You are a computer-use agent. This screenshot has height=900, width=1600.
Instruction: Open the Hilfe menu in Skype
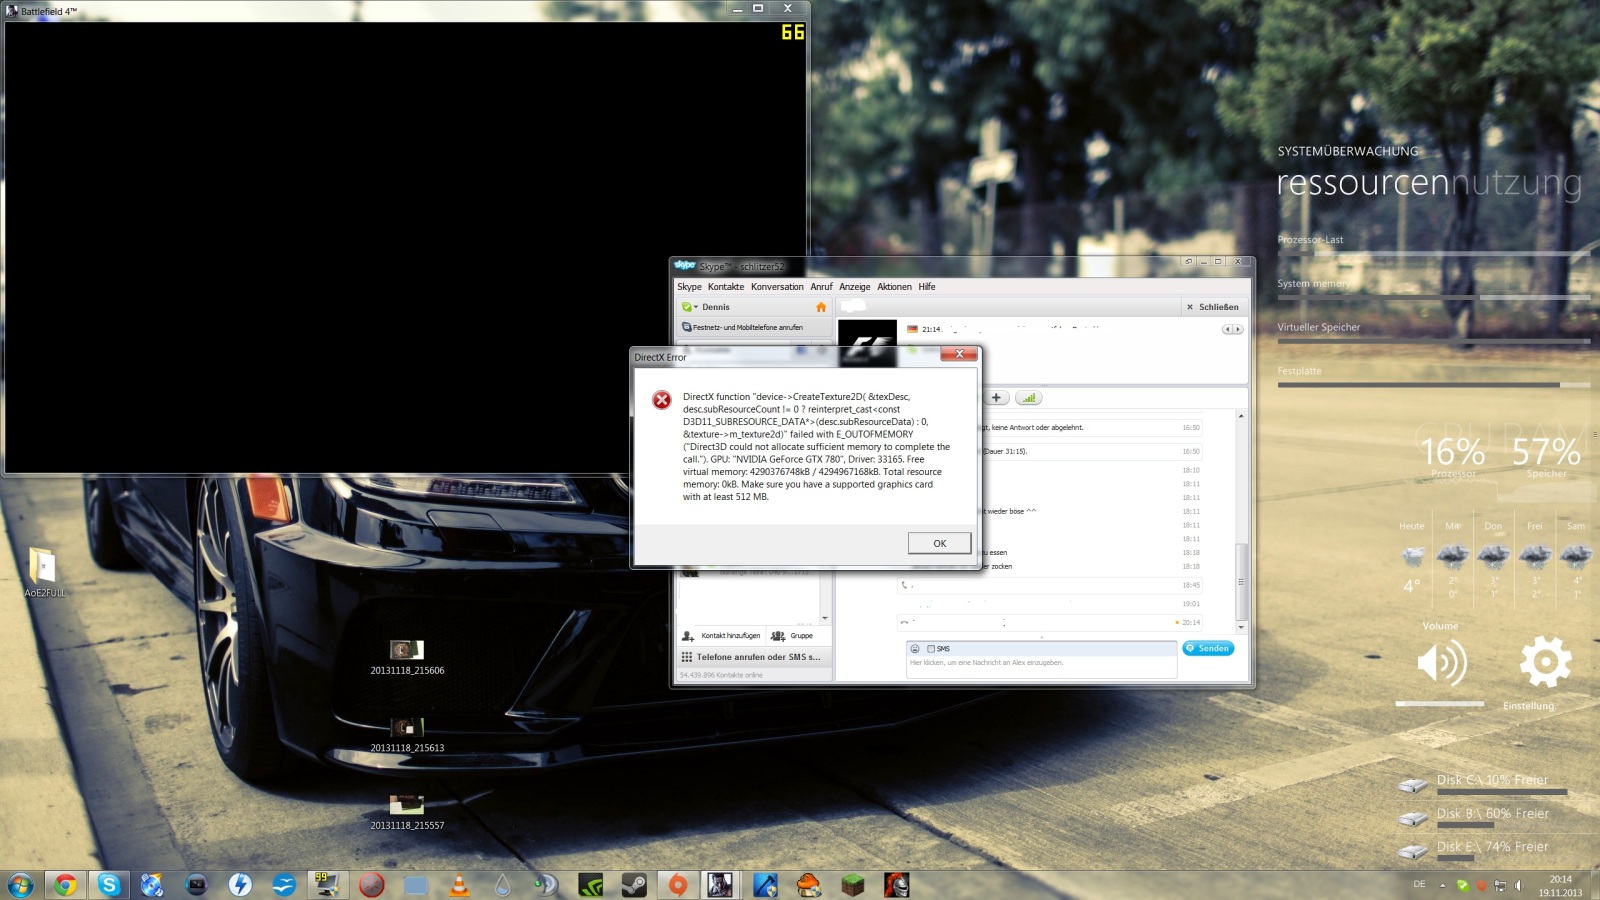coord(927,287)
